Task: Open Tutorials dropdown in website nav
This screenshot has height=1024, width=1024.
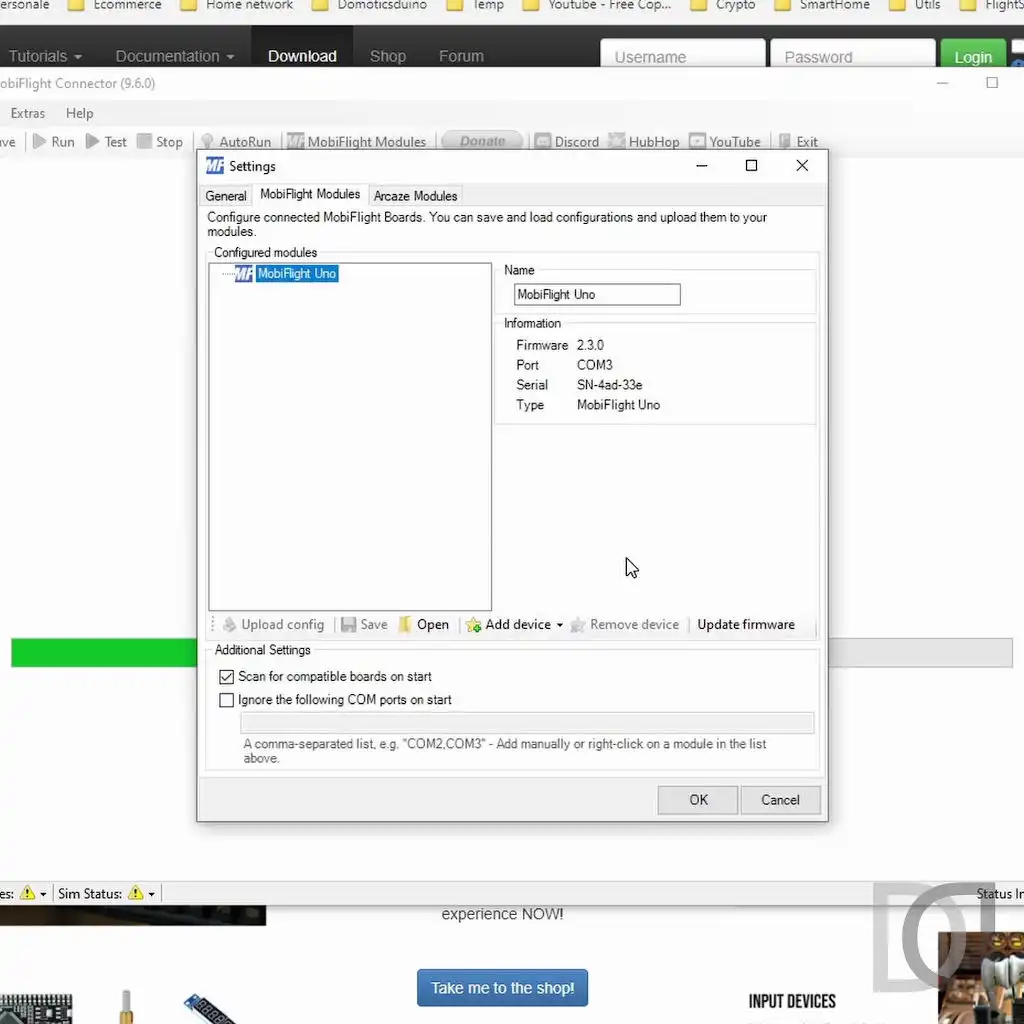Action: 45,56
